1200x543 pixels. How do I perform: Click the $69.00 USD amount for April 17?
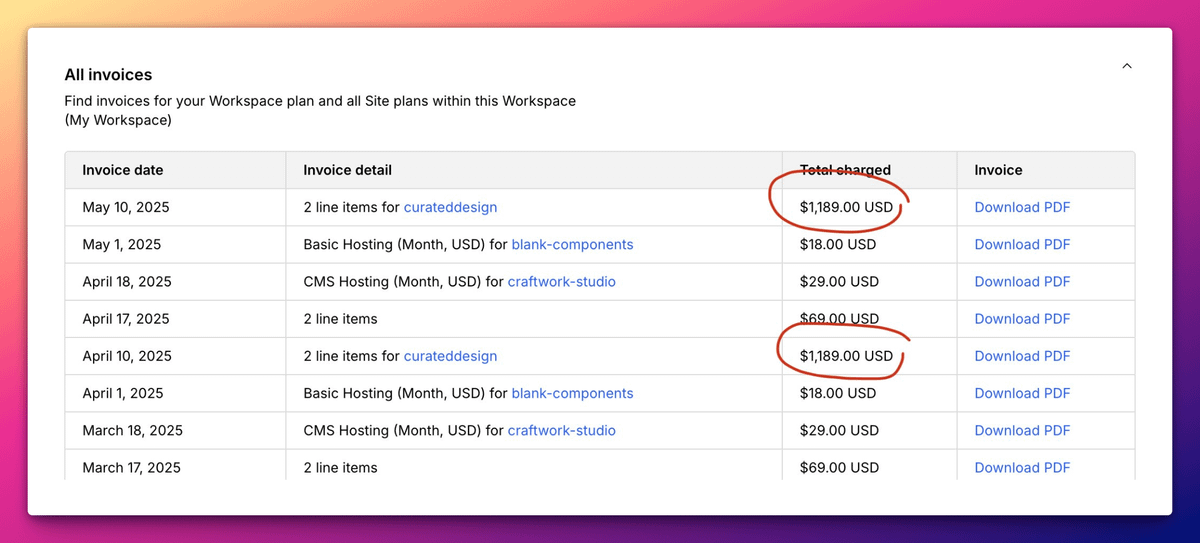pyautogui.click(x=839, y=318)
